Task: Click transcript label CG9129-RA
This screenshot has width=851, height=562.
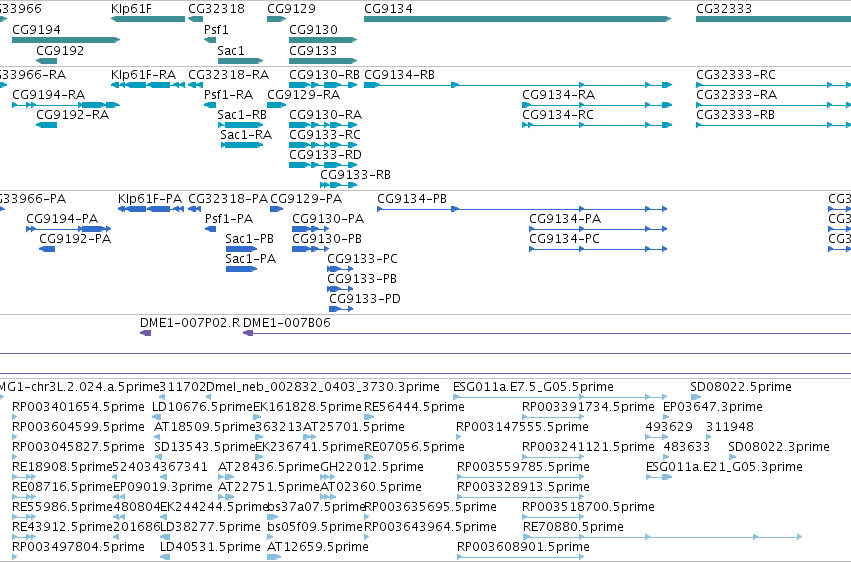Action: (x=303, y=94)
